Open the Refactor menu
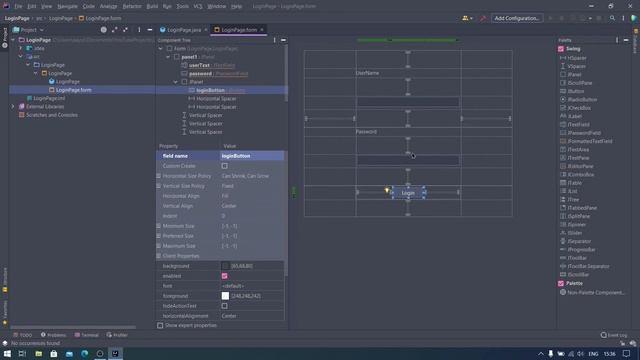640x360 pixels. (x=132, y=6)
